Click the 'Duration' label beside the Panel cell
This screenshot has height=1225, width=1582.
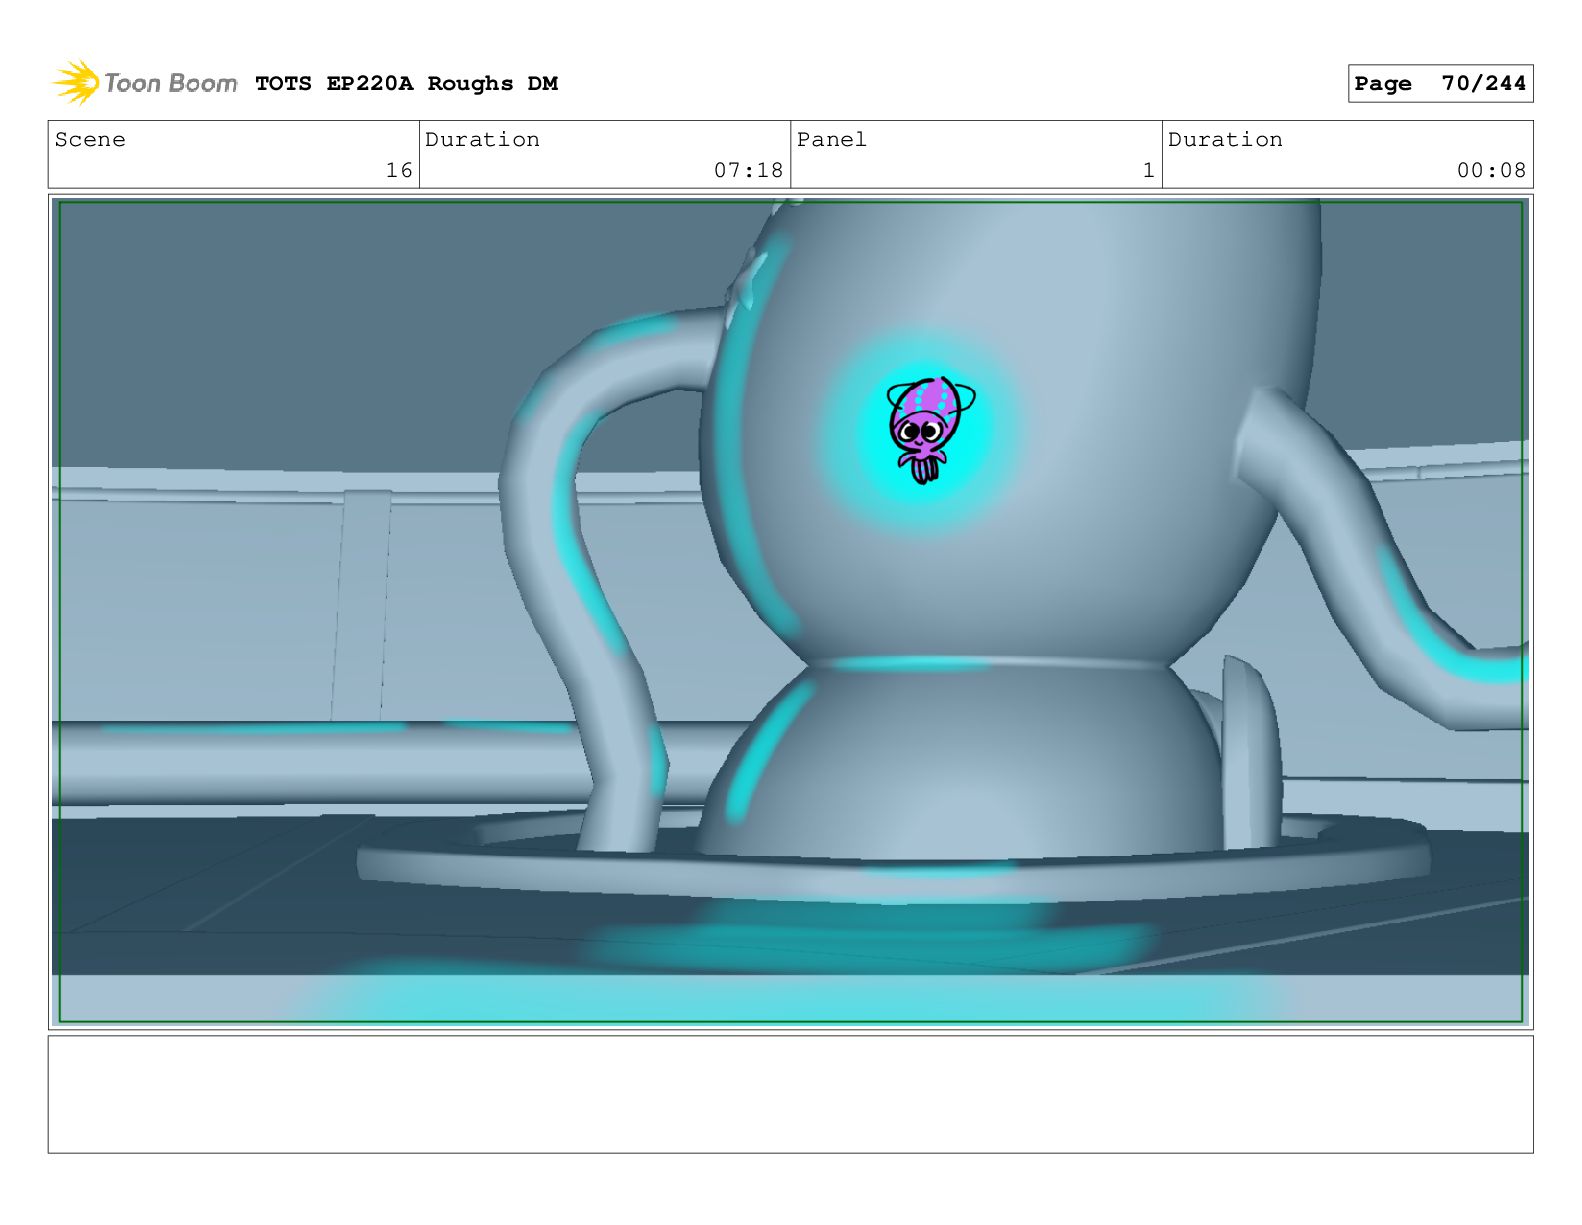pyautogui.click(x=1225, y=140)
